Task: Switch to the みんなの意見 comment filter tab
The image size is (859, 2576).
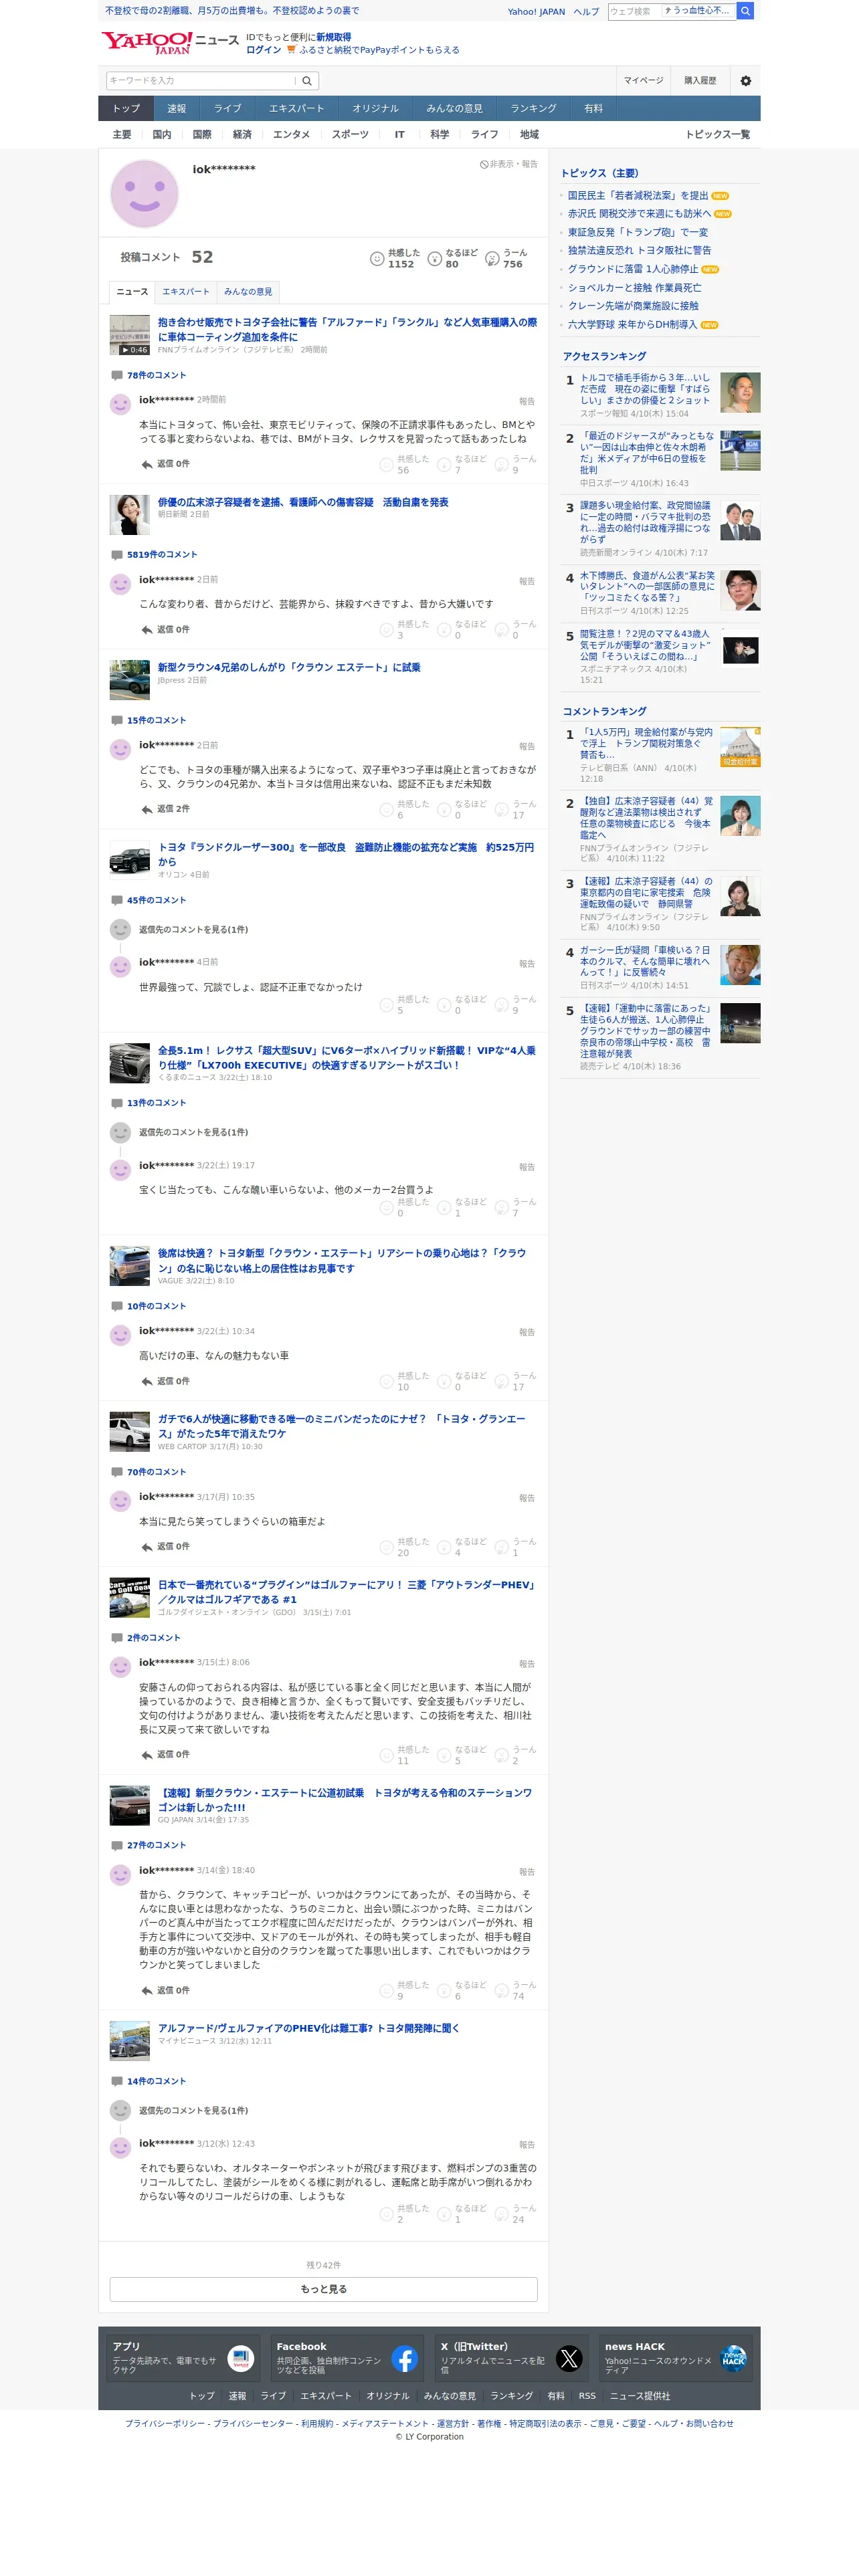Action: (x=248, y=292)
